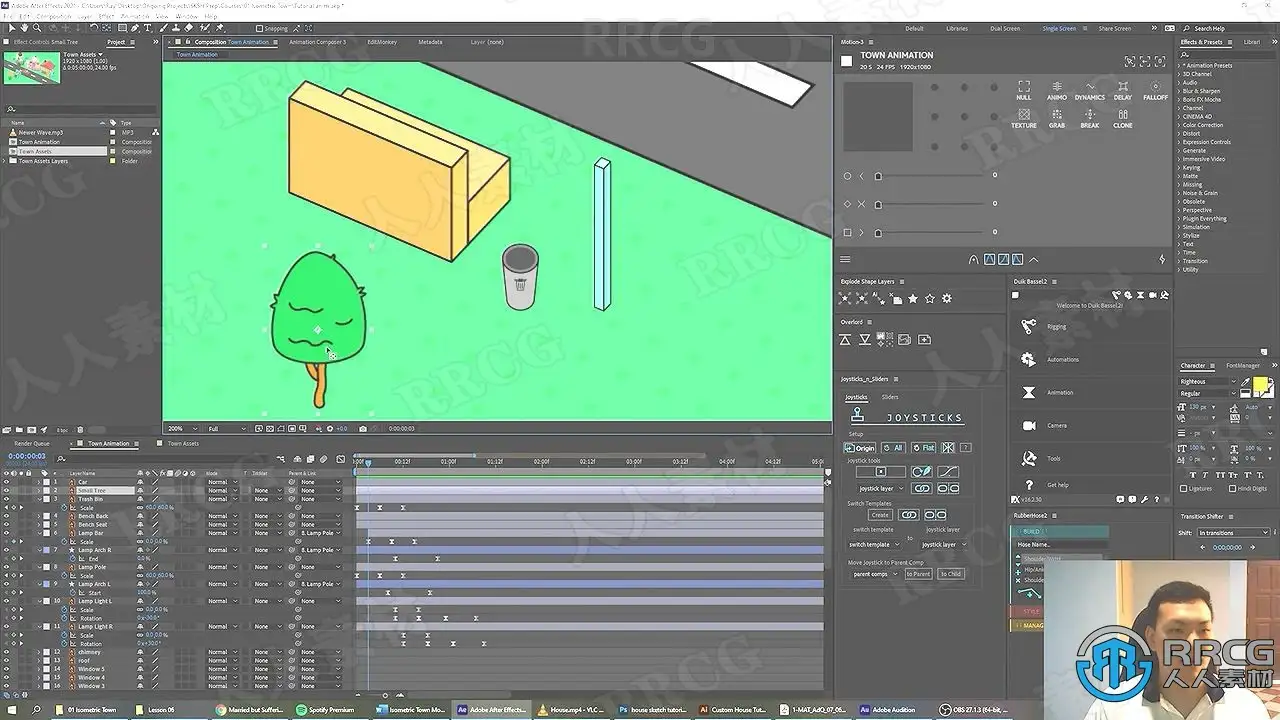This screenshot has width=1280, height=720.
Task: Click Motion-3 lightning bolt icon
Action: tap(1162, 259)
